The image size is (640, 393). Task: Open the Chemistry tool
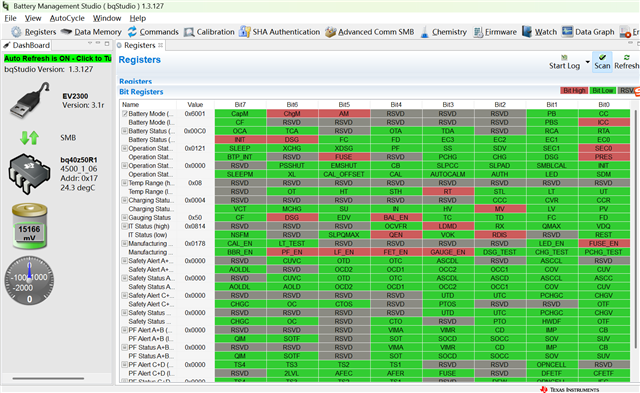pyautogui.click(x=443, y=32)
